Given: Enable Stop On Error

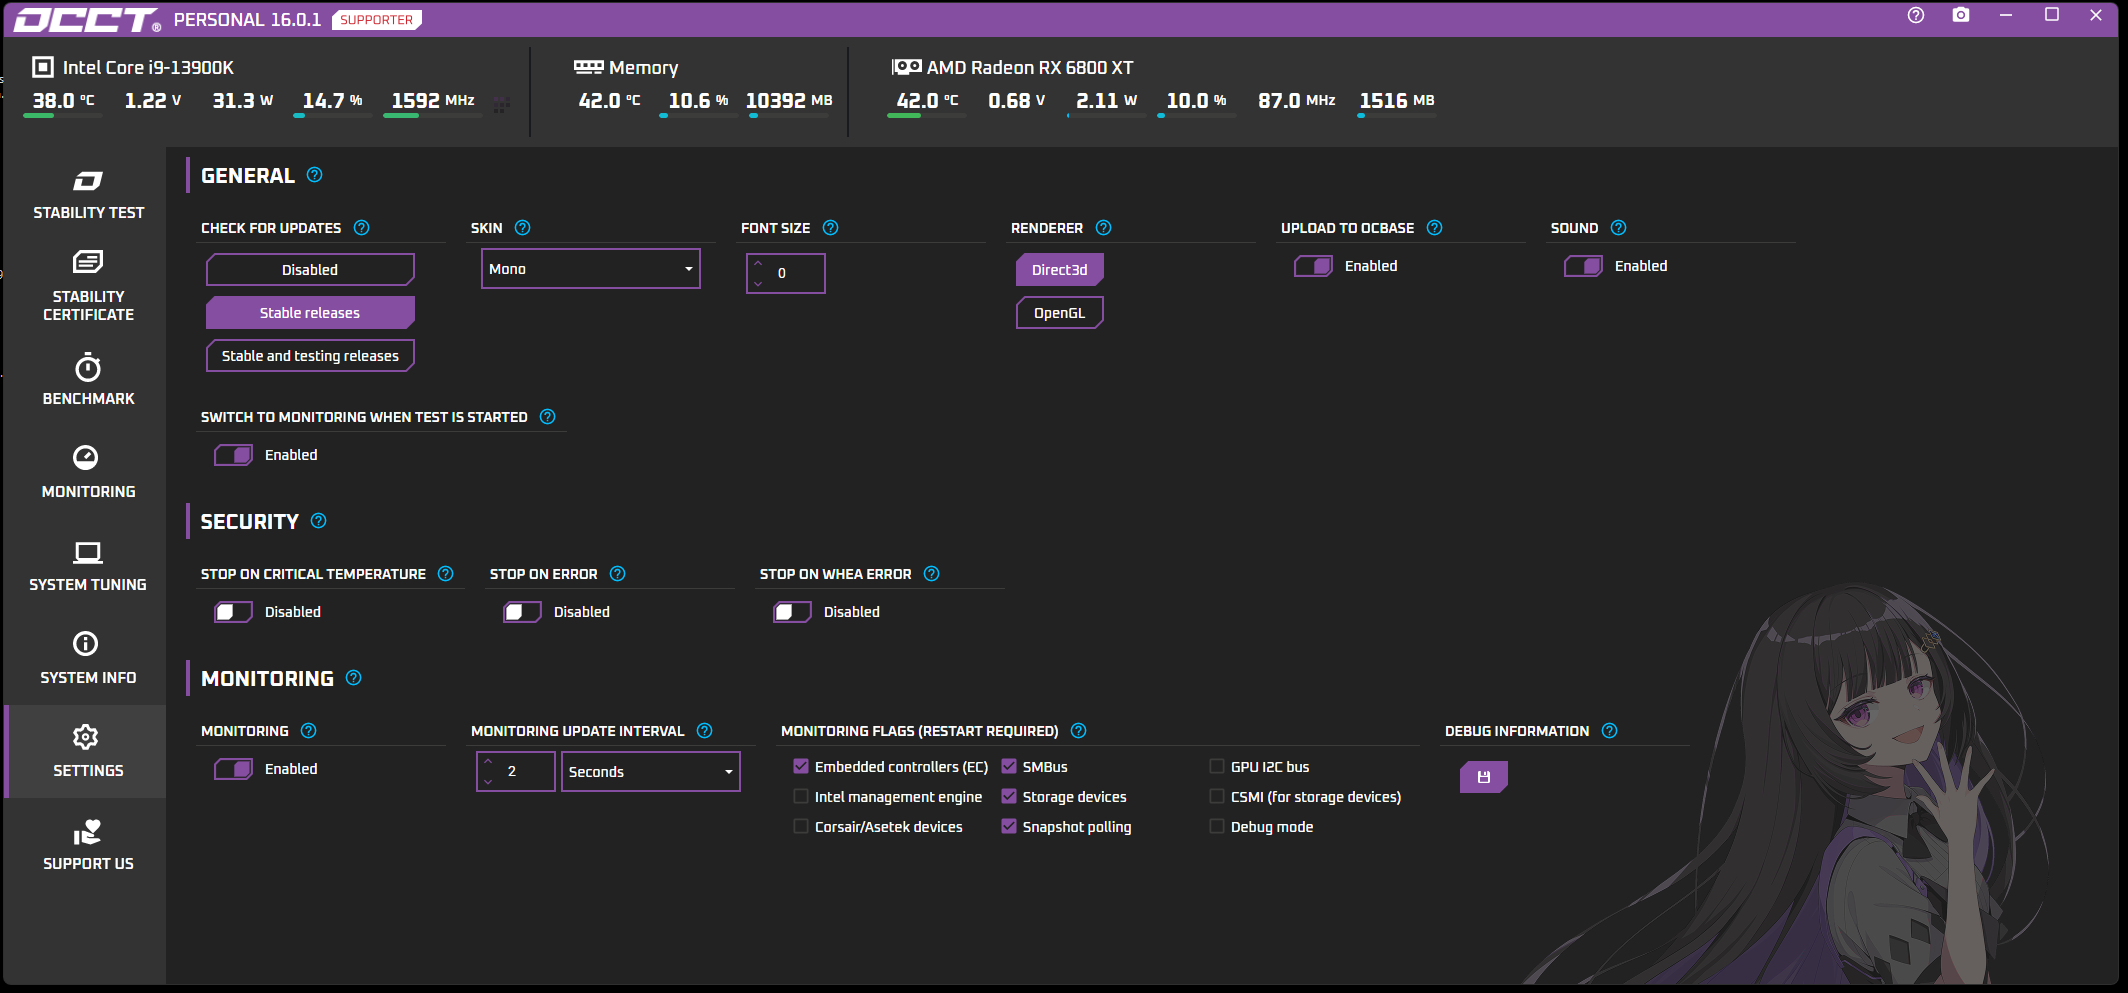Looking at the screenshot, I should pyautogui.click(x=522, y=612).
